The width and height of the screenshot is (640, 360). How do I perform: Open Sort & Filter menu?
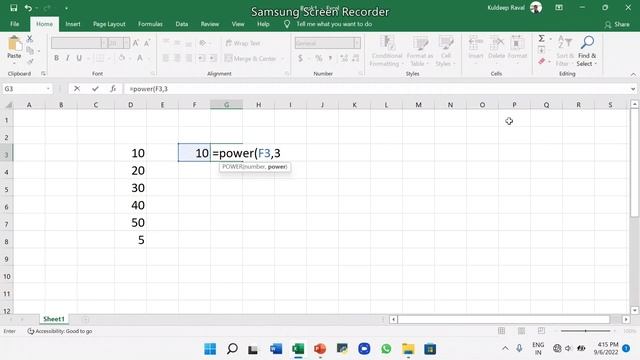(565, 51)
